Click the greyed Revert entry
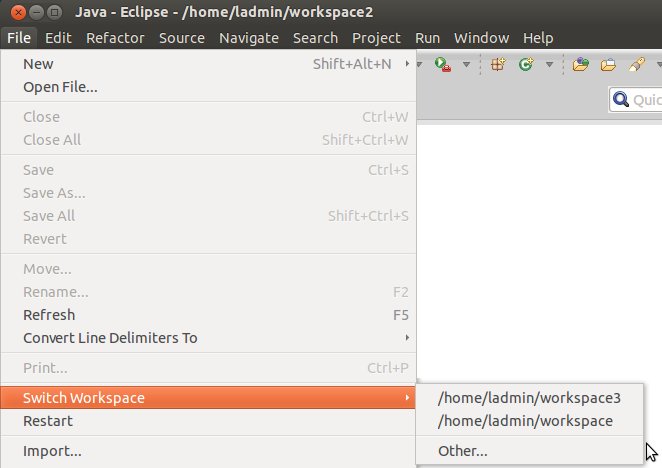Image resolution: width=662 pixels, height=468 pixels. coord(208,239)
